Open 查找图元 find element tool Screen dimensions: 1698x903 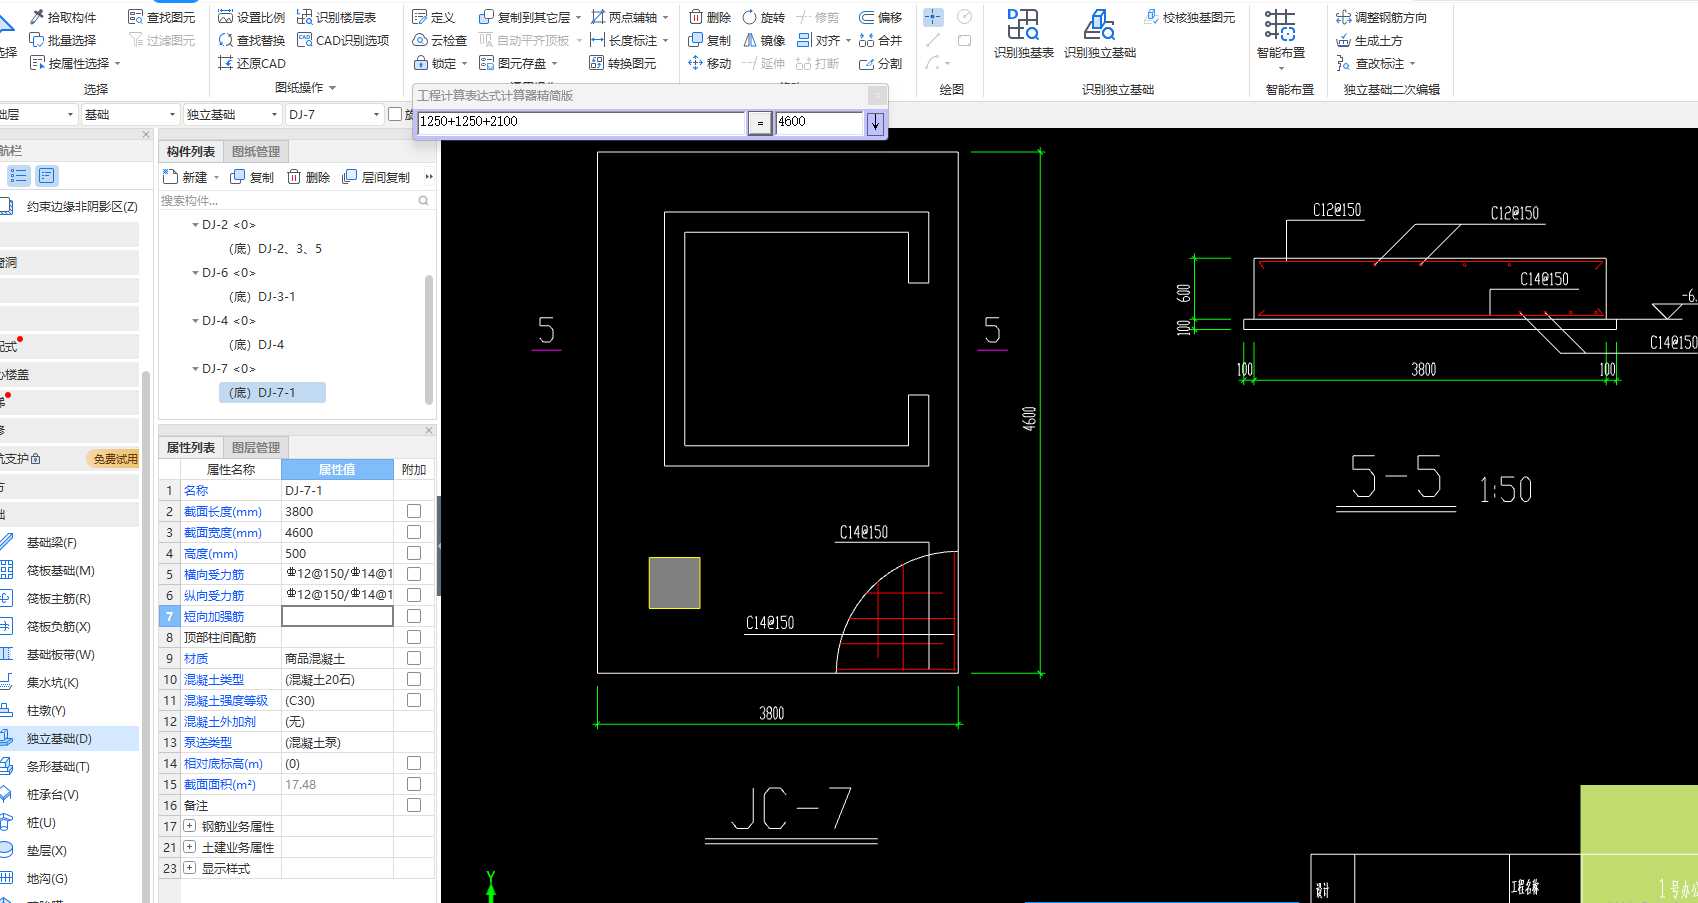(x=162, y=17)
